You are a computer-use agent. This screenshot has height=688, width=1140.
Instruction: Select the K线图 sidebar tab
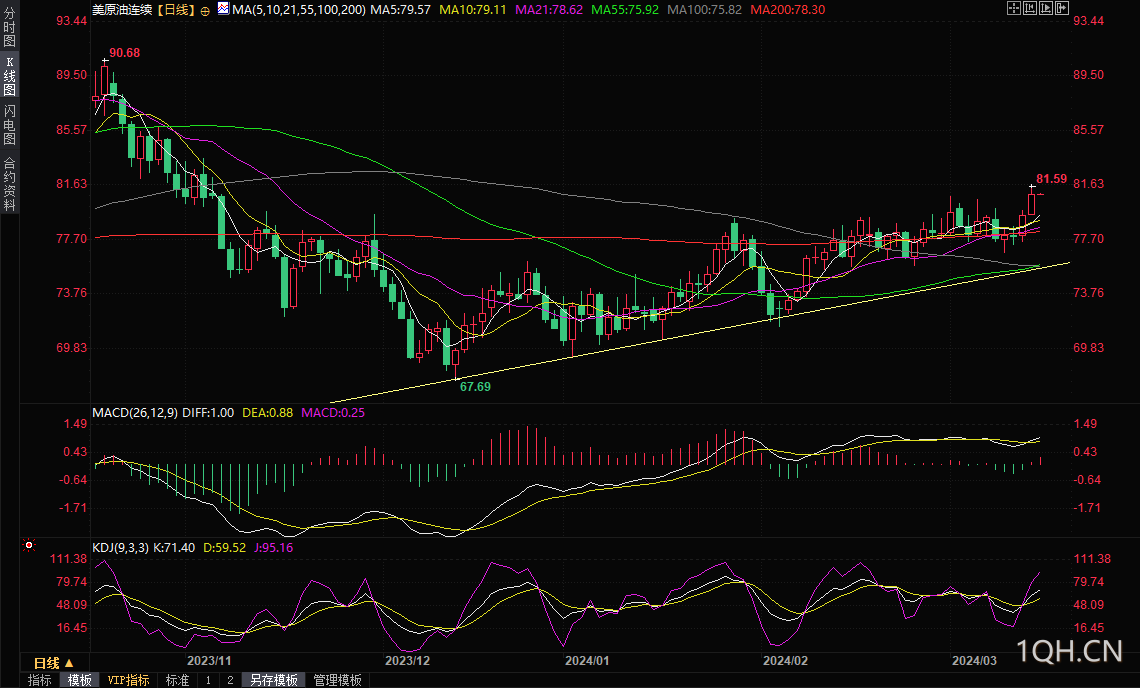(x=9, y=76)
